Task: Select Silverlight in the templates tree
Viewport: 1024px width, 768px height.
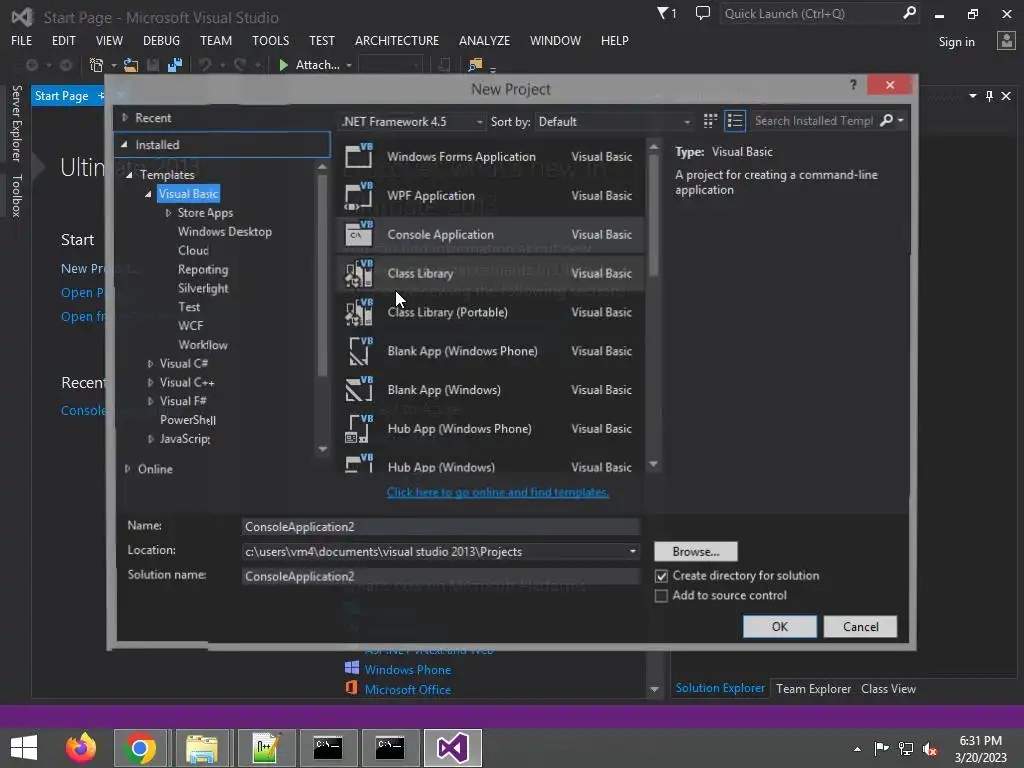Action: pos(203,289)
